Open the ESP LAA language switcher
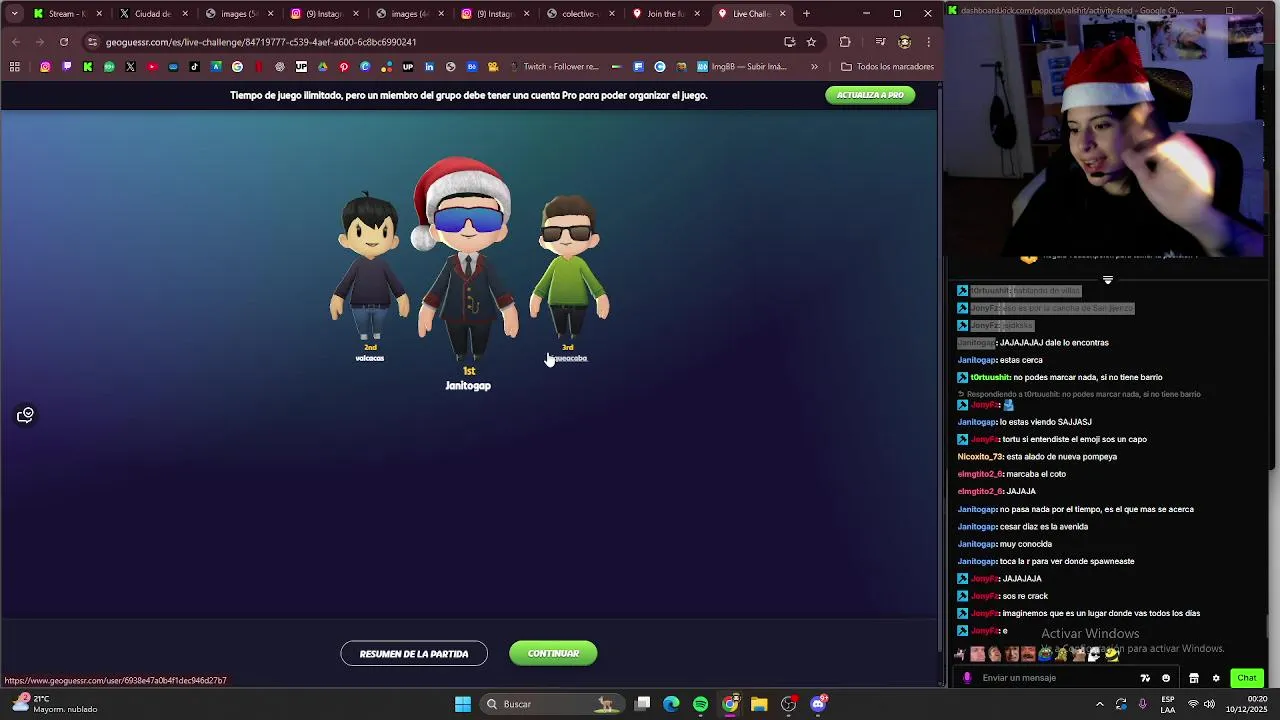This screenshot has height=720, width=1280. click(1168, 704)
